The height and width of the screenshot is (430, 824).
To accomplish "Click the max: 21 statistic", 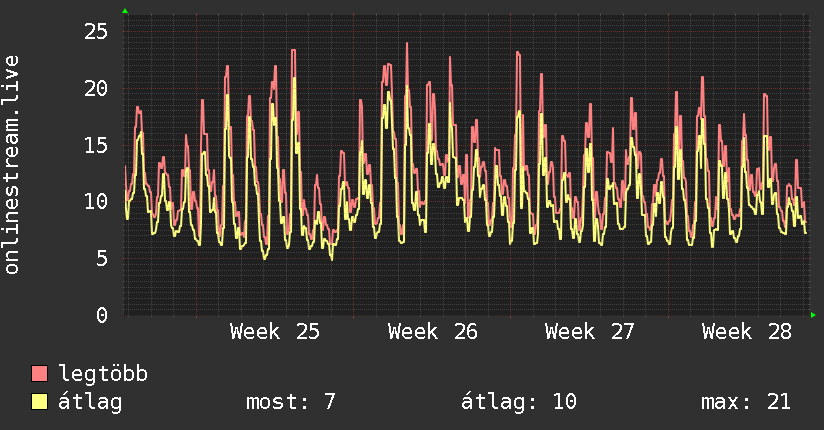I will tap(746, 402).
